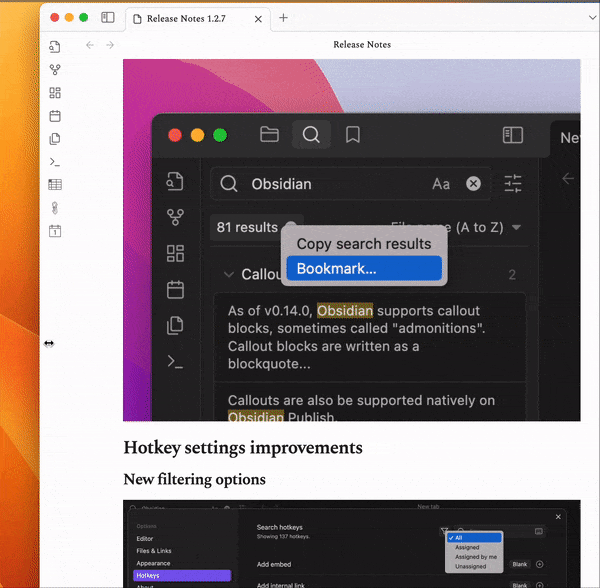Select Files & Links in the settings sidebar

pos(154,551)
